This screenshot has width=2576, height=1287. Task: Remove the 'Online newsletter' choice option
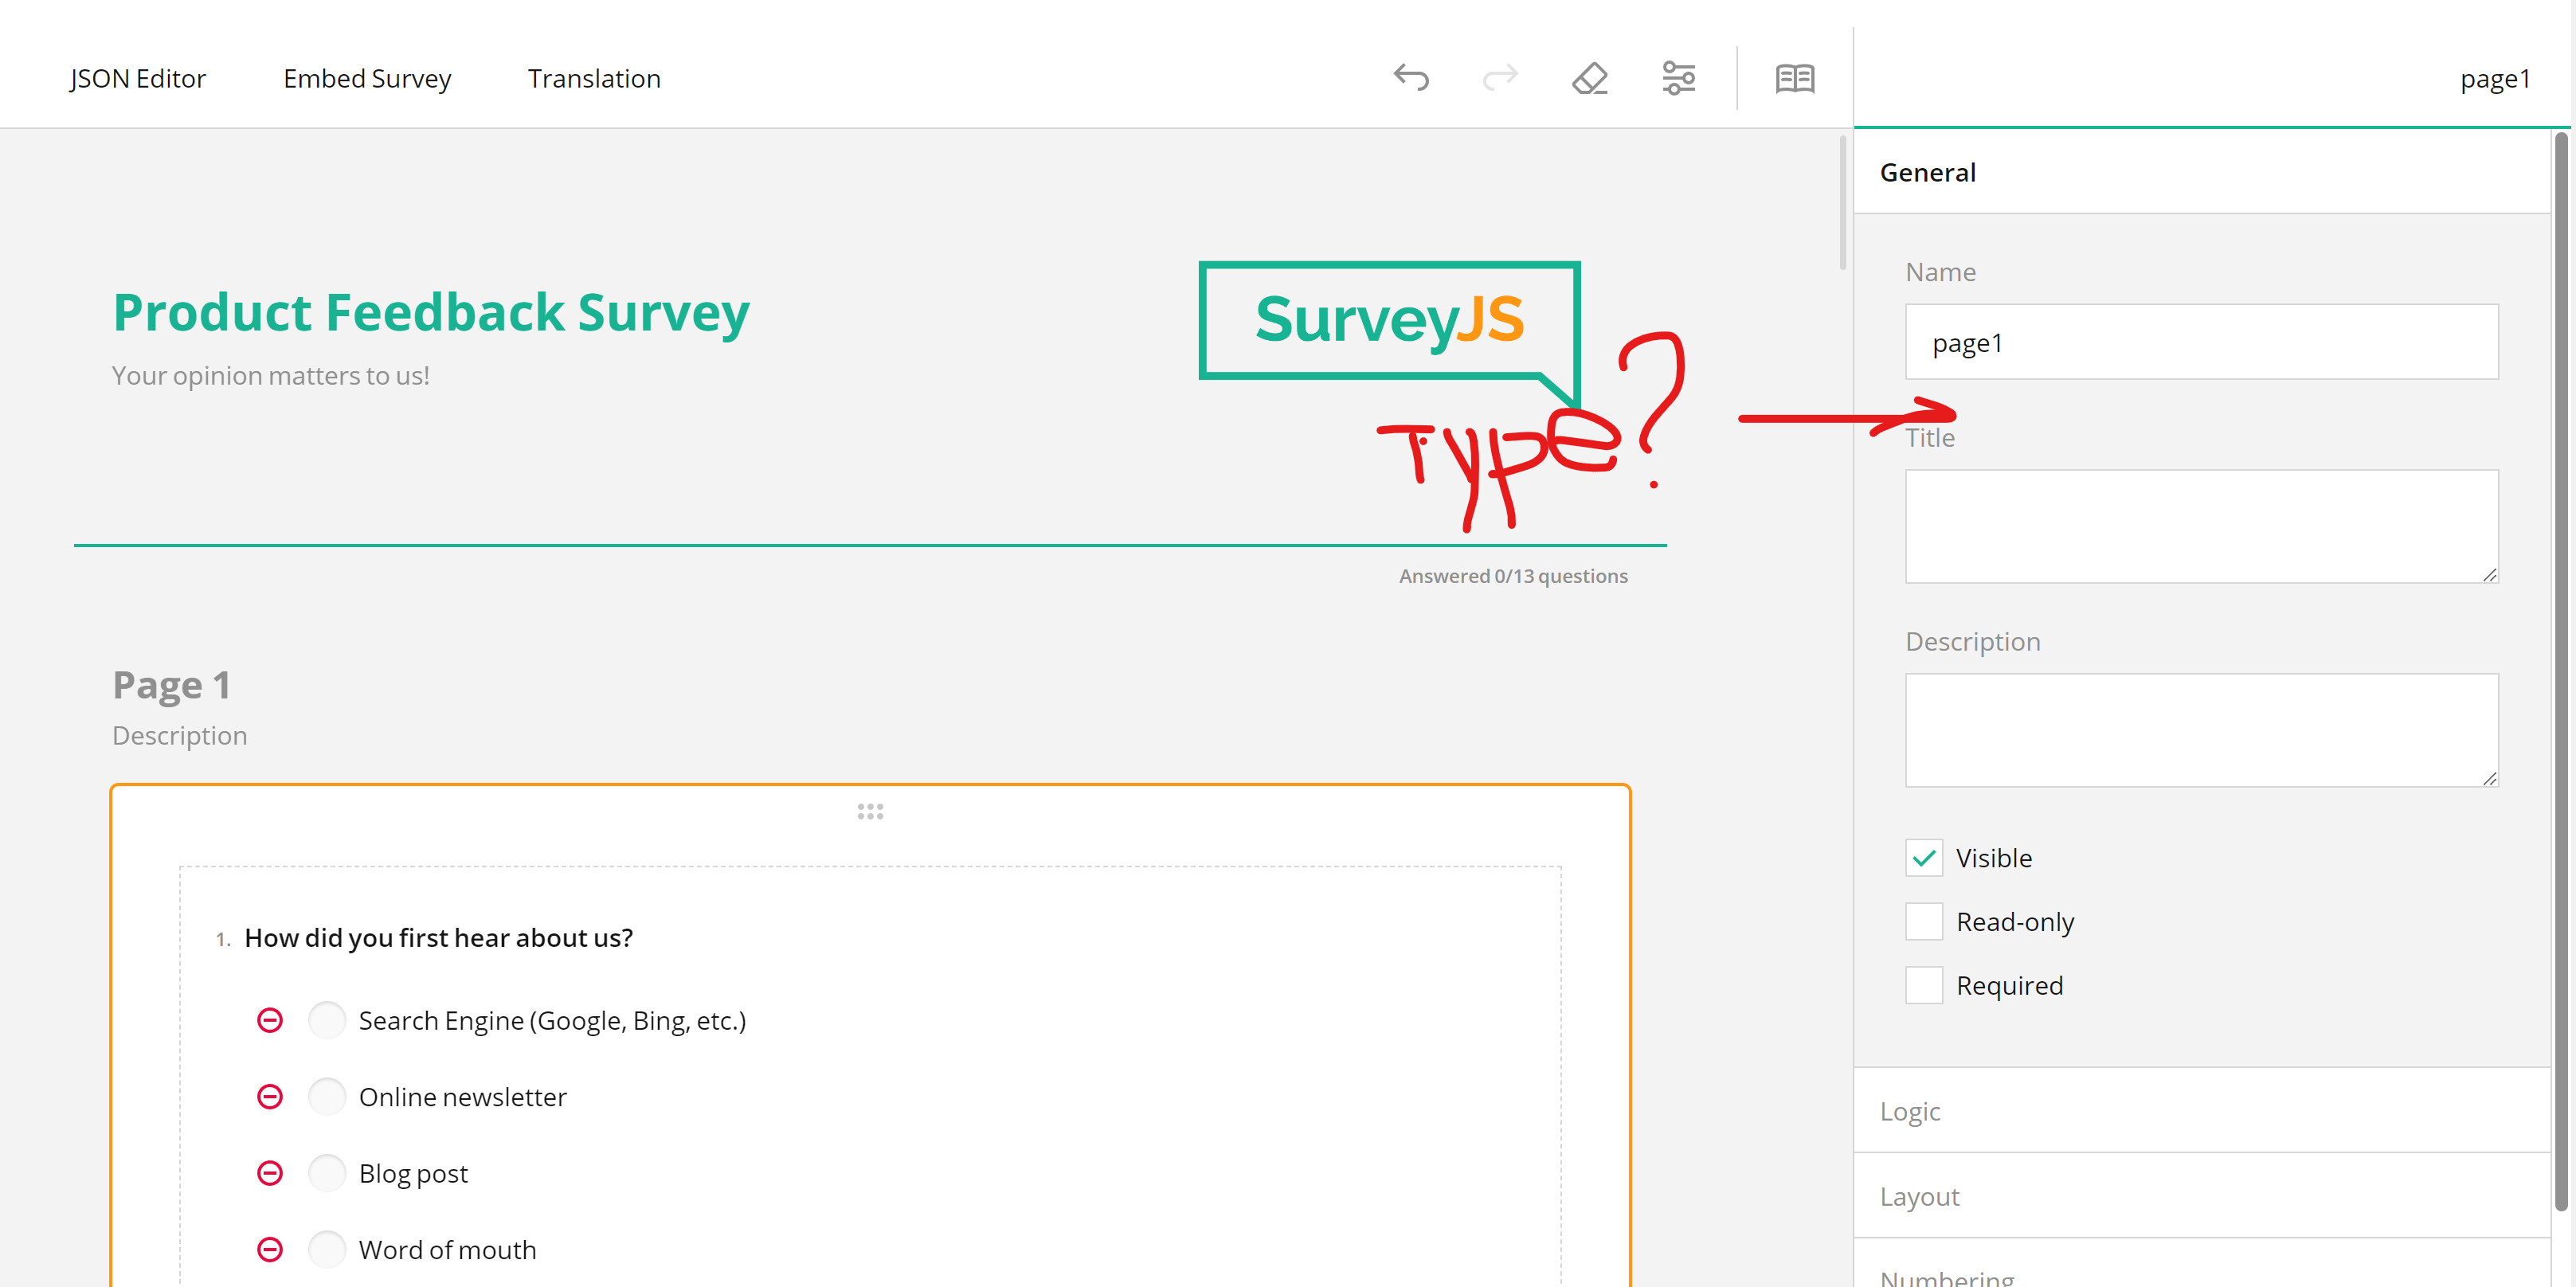pyautogui.click(x=269, y=1096)
